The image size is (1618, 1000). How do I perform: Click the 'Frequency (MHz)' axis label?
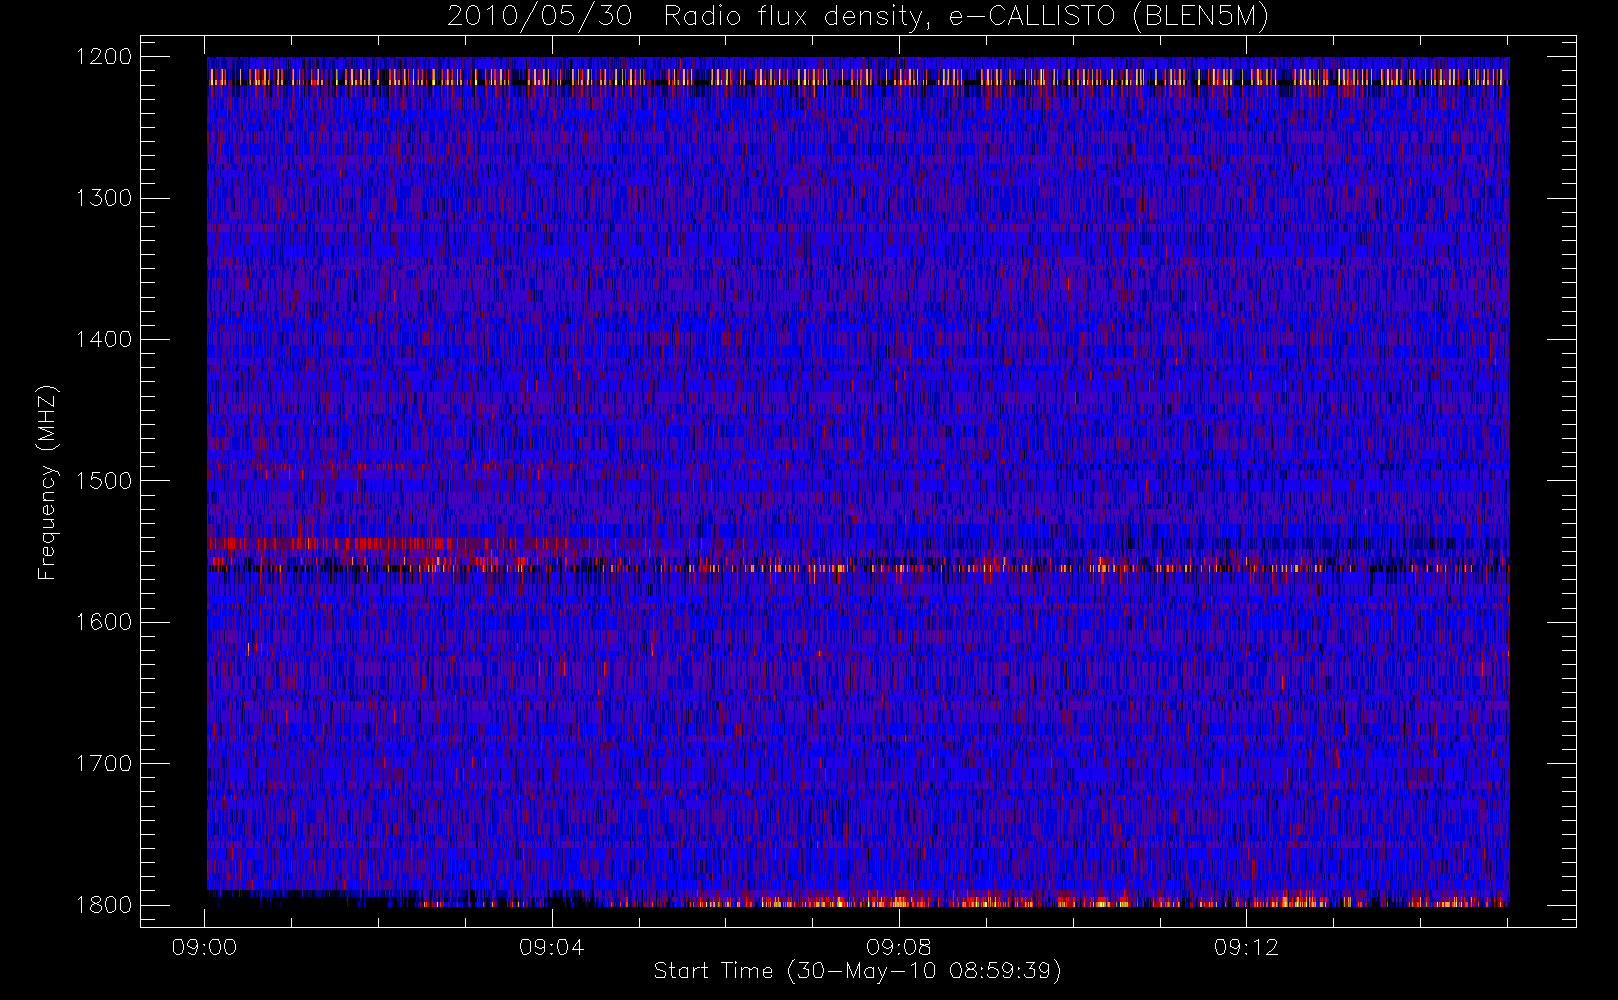[x=46, y=482]
